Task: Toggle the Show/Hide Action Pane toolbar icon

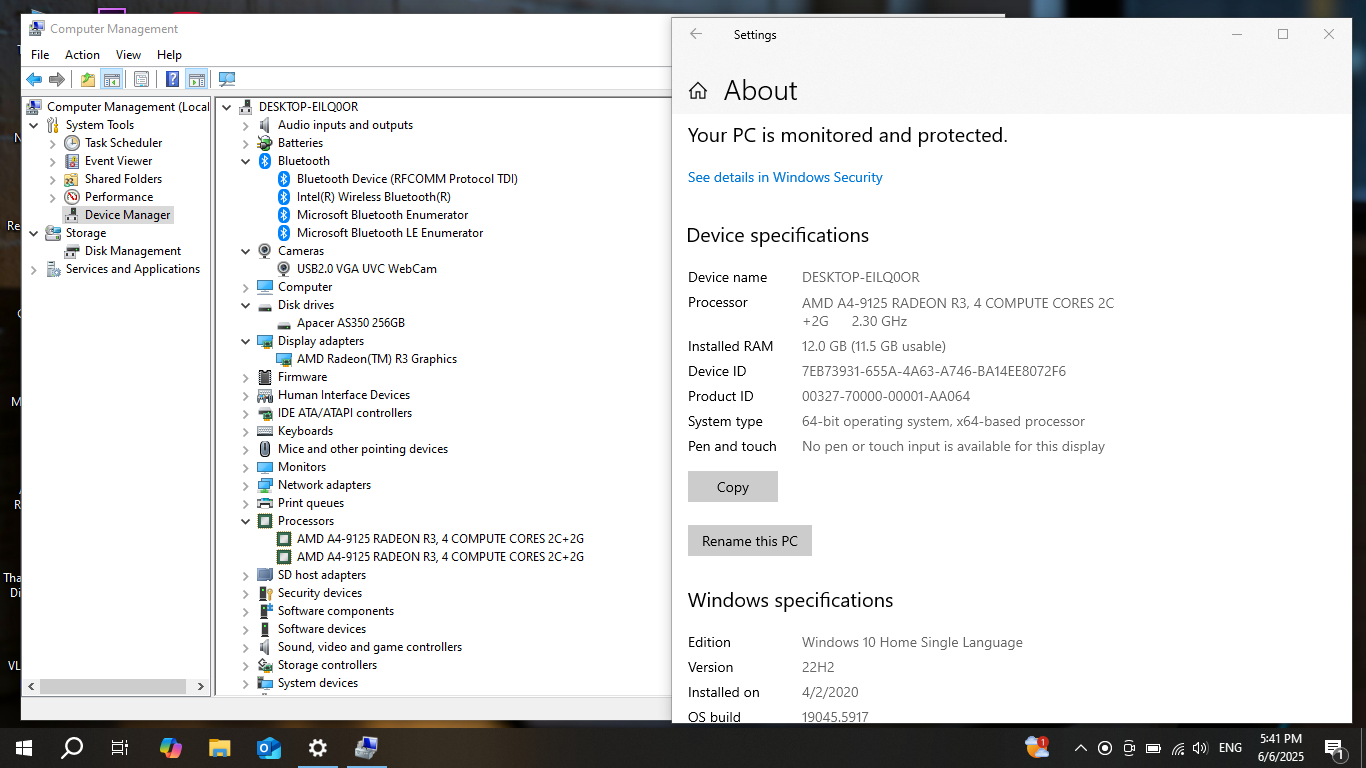Action: pyautogui.click(x=197, y=80)
